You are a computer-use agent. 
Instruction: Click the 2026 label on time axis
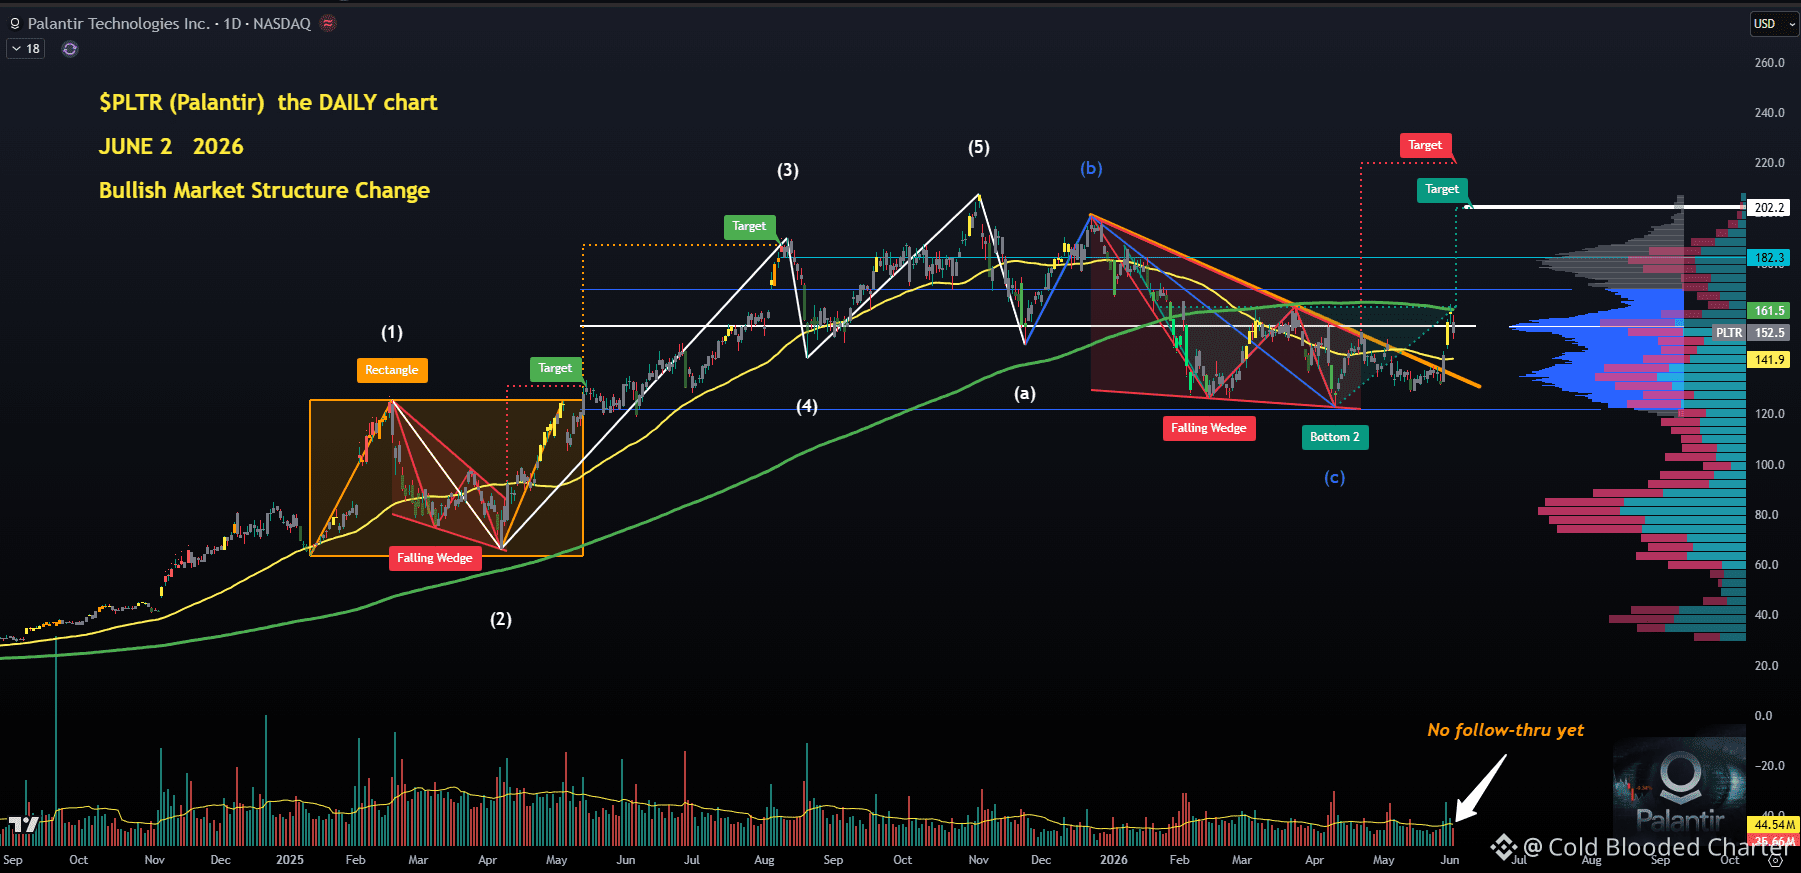coord(1114,860)
